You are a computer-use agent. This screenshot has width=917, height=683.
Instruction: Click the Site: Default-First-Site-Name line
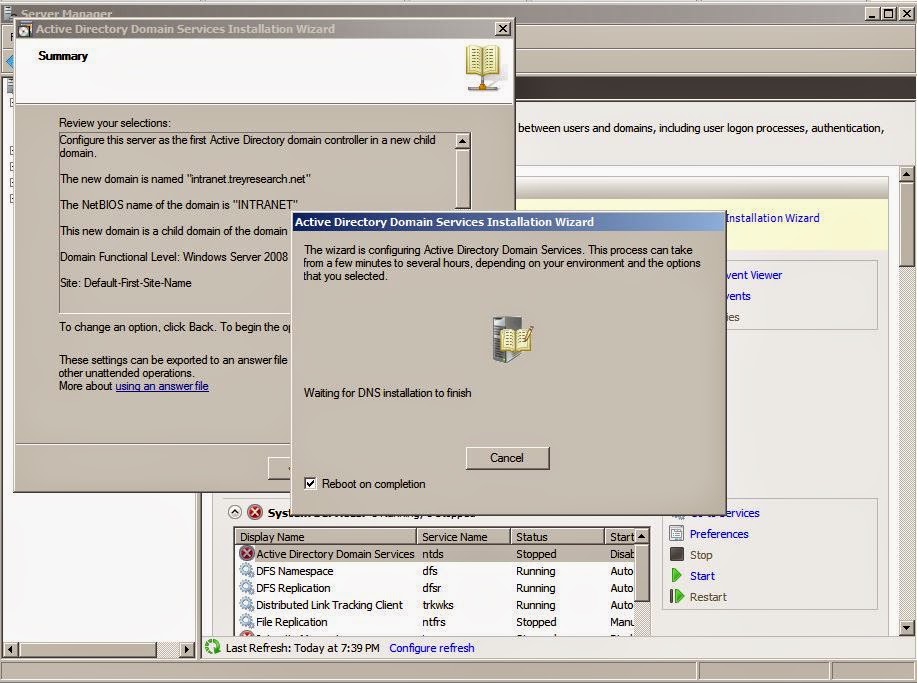coord(126,283)
